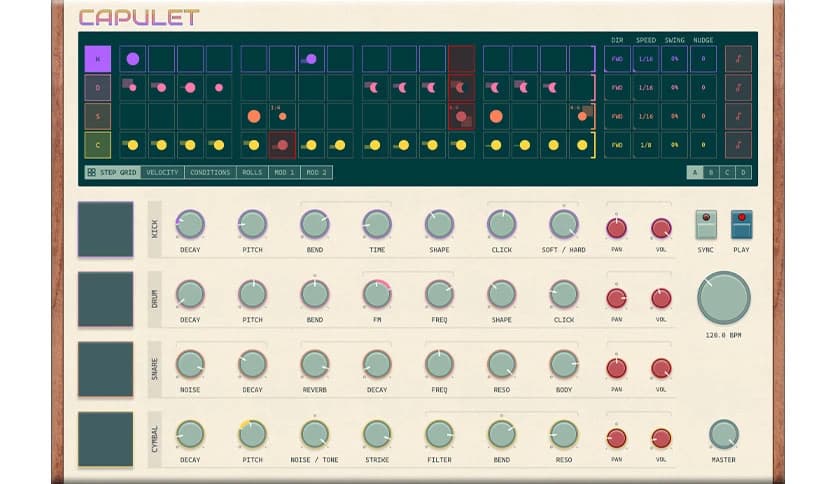Open the CONDITIONS tab

(x=210, y=172)
